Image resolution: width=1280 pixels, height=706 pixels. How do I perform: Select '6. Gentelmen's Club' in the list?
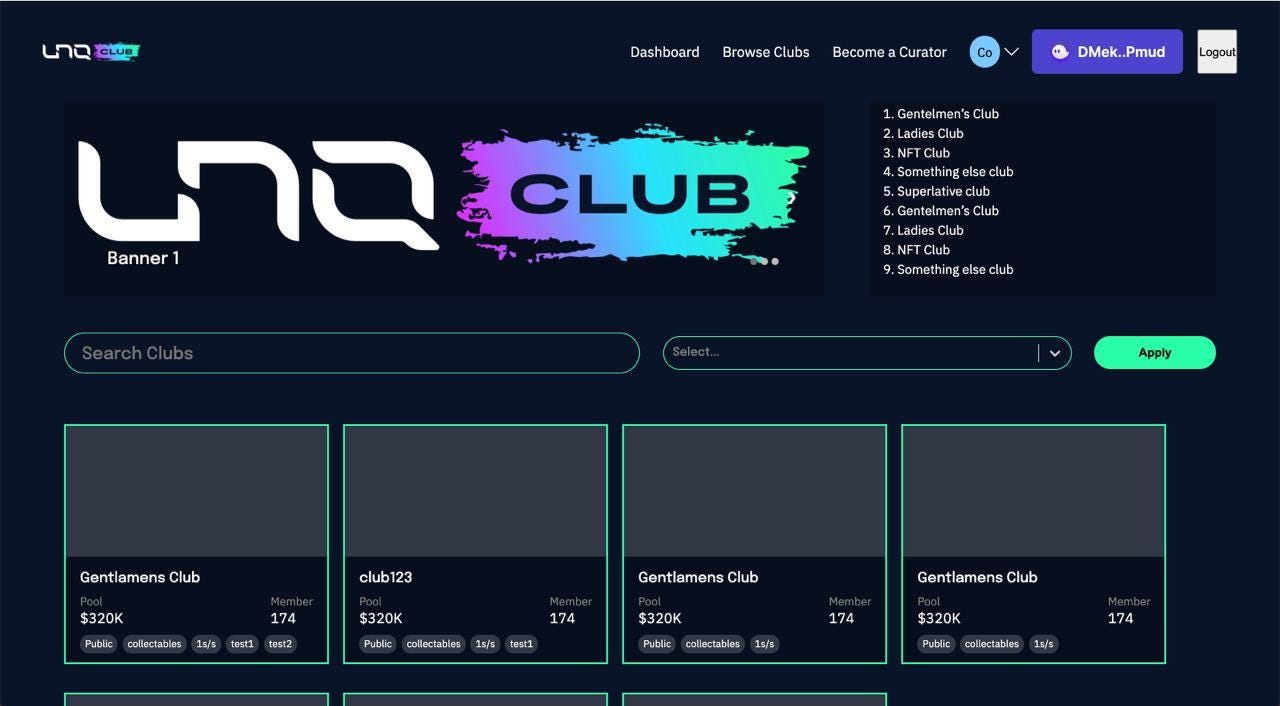coord(940,211)
